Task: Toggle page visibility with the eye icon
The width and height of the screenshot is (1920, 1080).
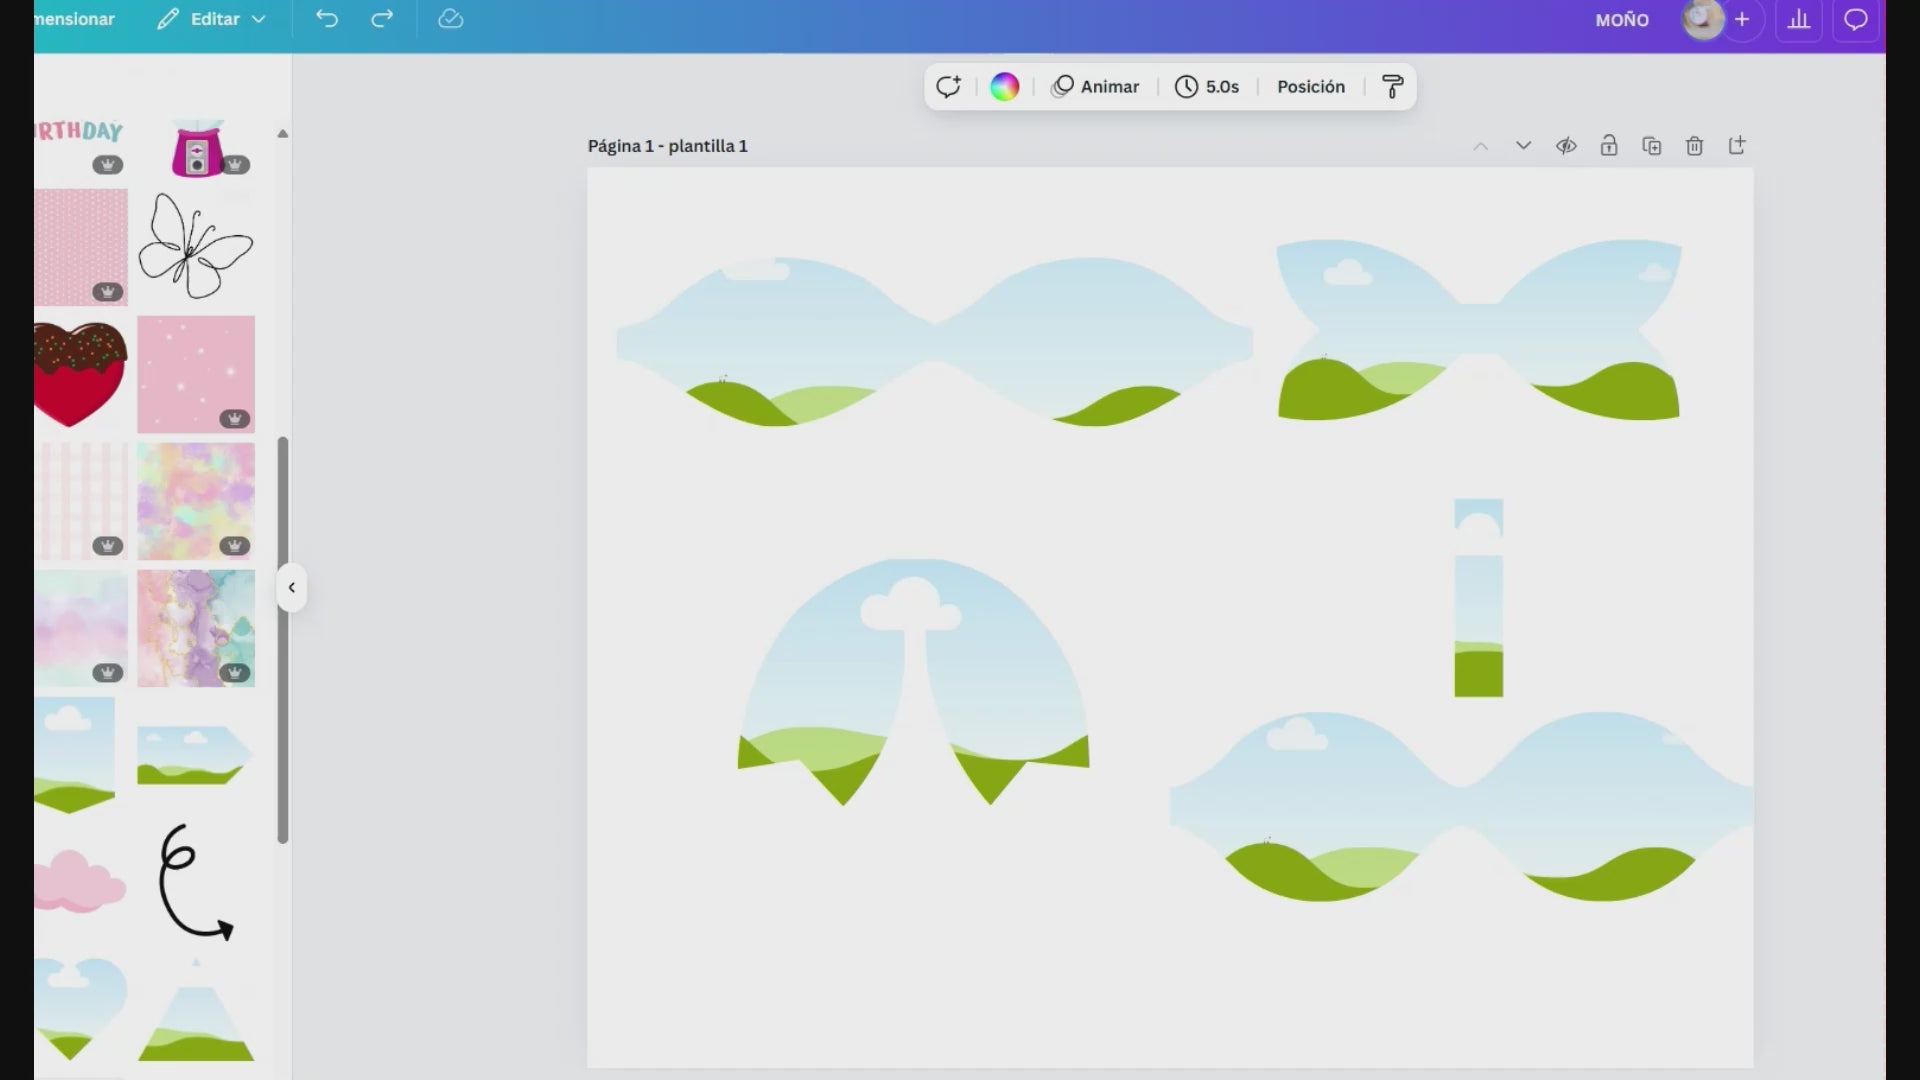Action: pos(1566,146)
